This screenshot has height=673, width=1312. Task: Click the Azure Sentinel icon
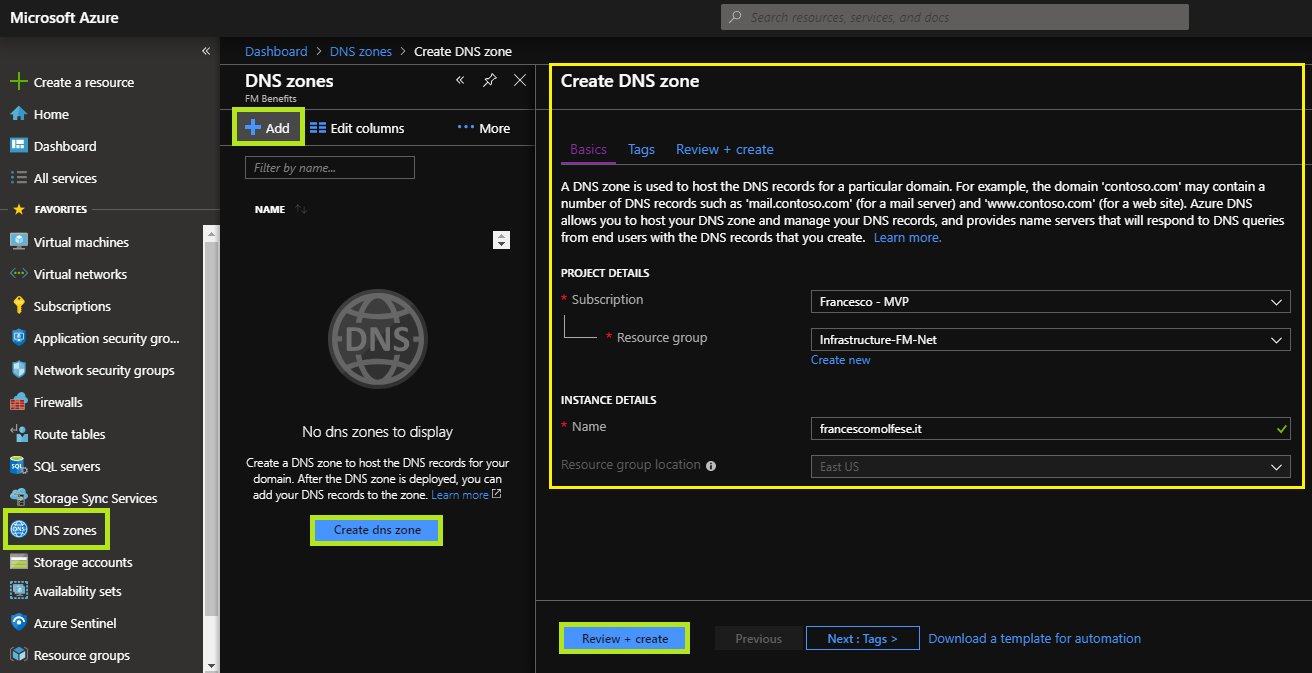click(x=18, y=623)
